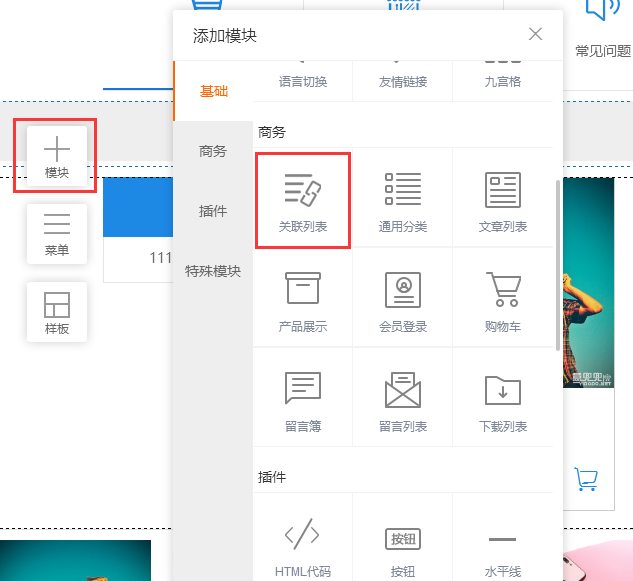Select the 购物车 module icon

pos(503,298)
